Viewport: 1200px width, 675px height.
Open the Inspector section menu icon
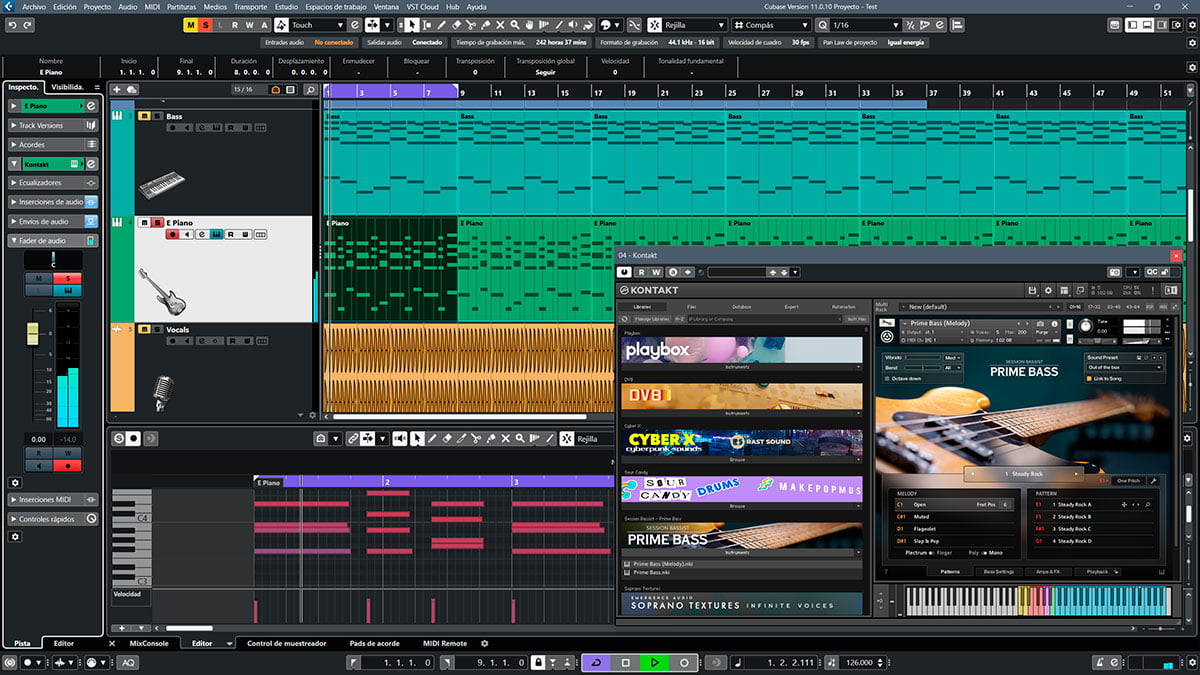(x=97, y=87)
